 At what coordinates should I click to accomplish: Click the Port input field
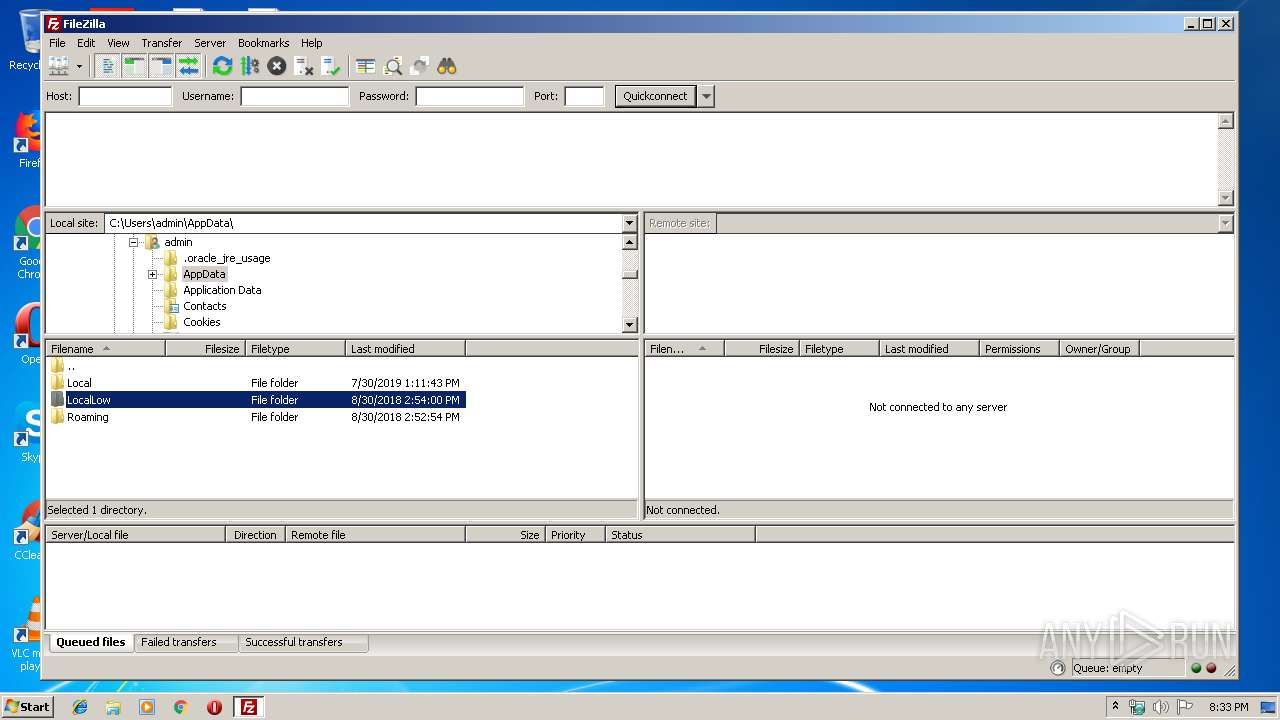[x=584, y=96]
